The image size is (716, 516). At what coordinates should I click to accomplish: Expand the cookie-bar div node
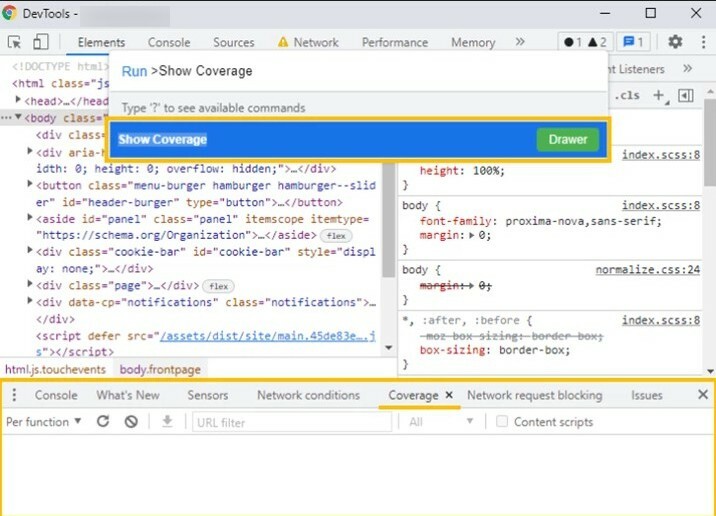pos(30,250)
